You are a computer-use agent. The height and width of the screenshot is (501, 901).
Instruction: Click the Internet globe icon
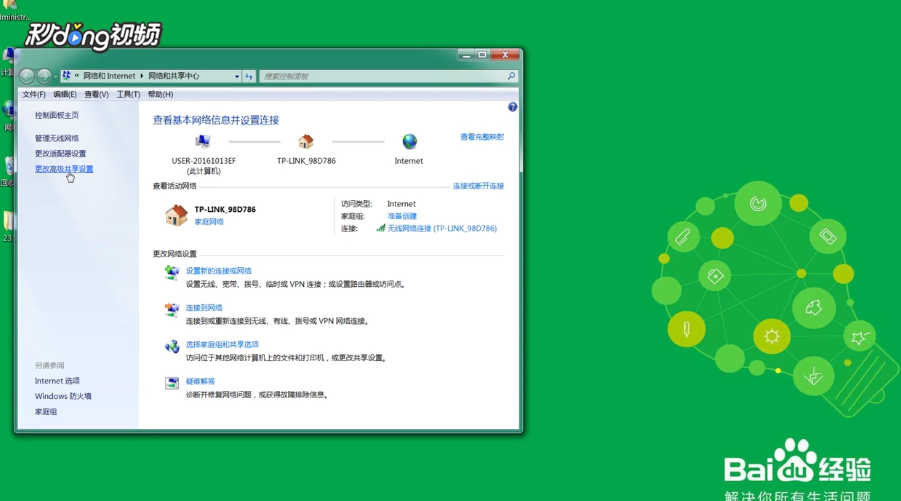pyautogui.click(x=409, y=141)
